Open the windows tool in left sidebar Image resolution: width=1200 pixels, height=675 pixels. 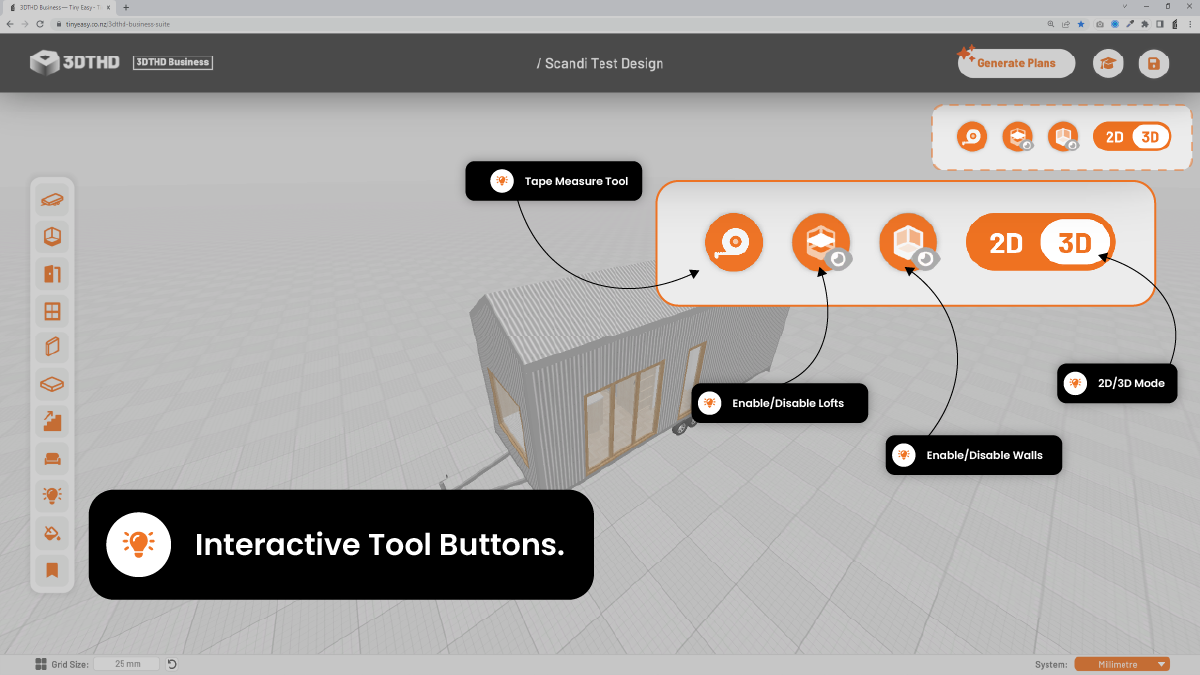click(x=52, y=311)
